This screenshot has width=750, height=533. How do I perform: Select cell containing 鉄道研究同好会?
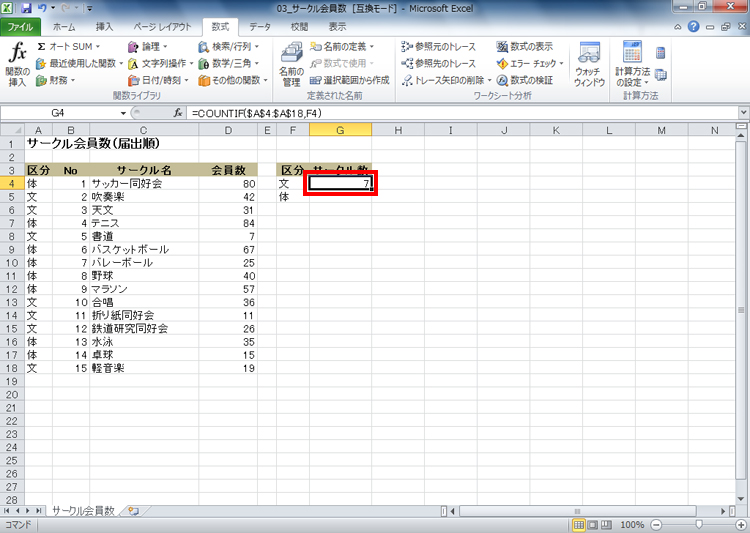pos(144,329)
